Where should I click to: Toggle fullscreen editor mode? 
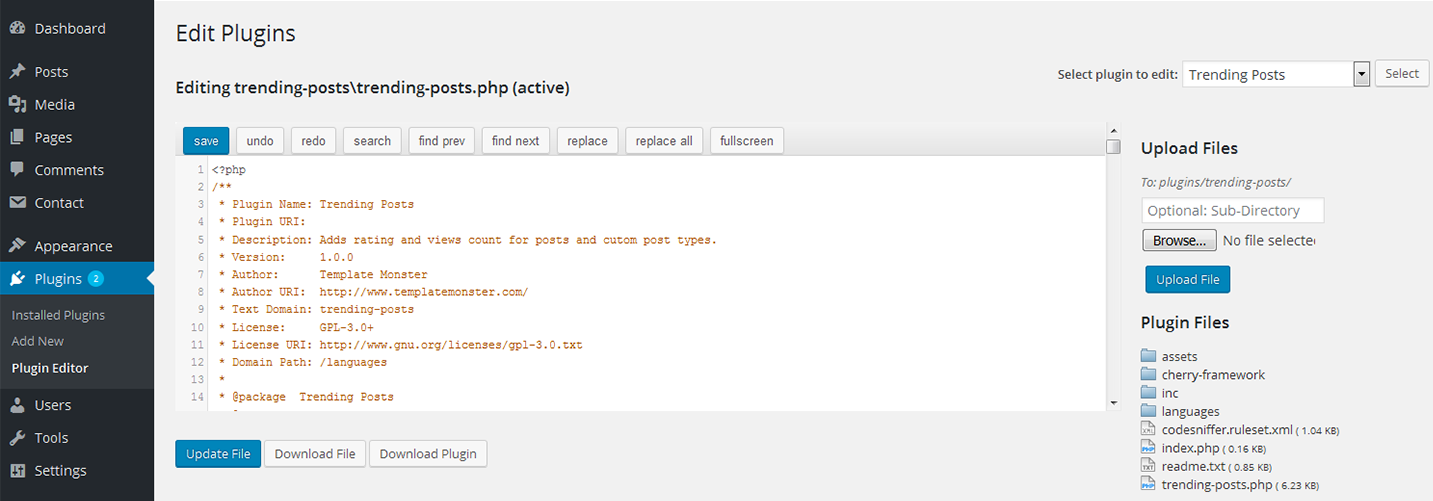point(746,141)
